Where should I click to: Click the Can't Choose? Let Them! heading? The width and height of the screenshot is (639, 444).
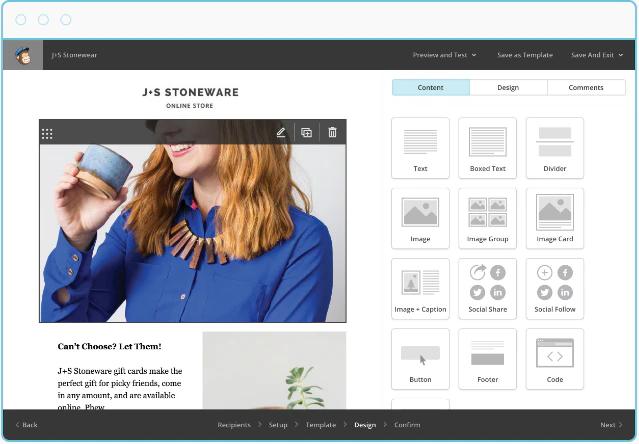point(109,347)
